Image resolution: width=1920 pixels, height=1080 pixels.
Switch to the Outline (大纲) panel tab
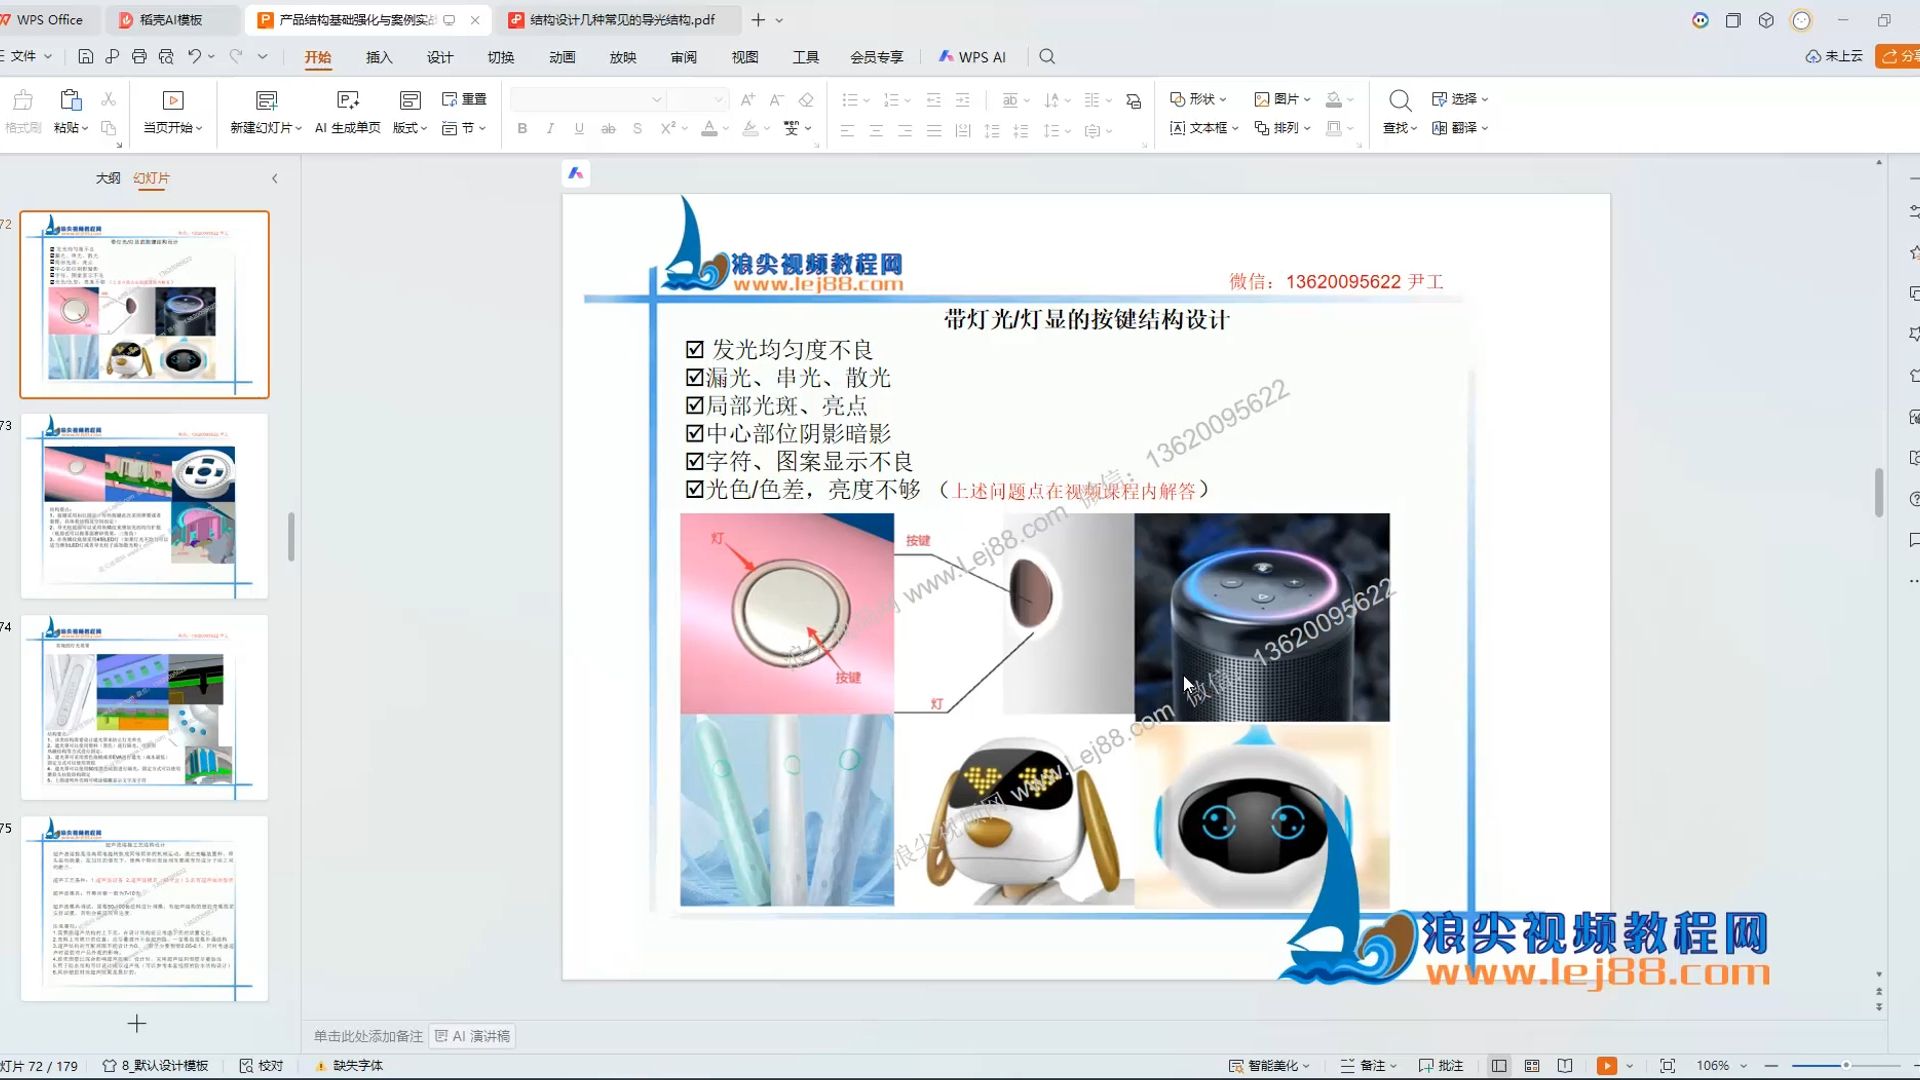coord(108,178)
